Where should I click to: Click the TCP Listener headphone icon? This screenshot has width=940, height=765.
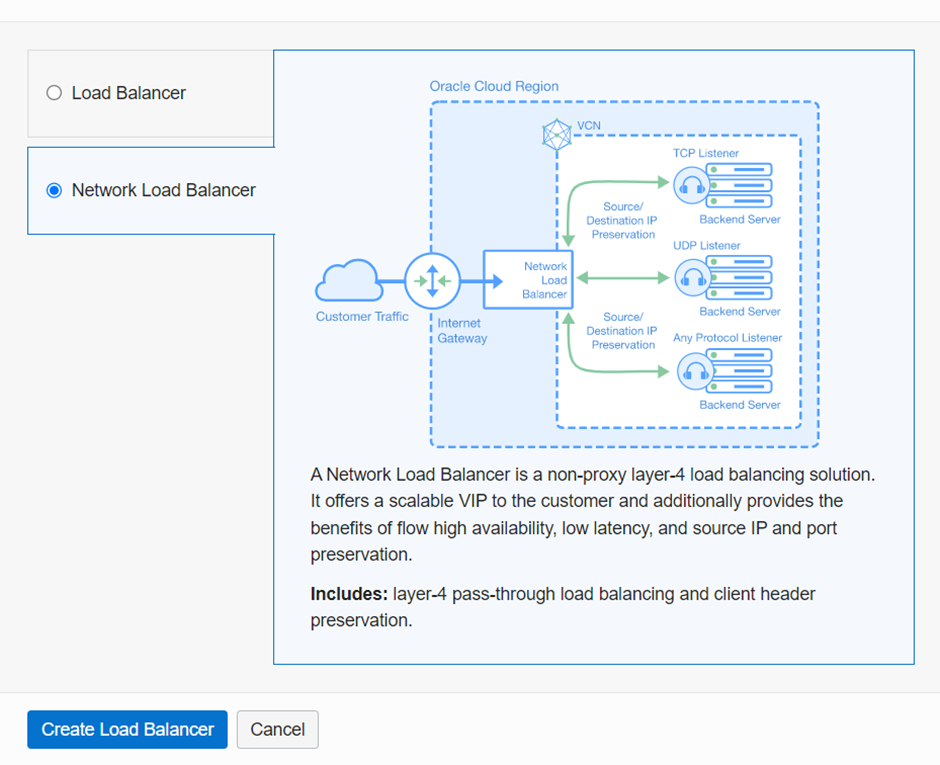(x=692, y=185)
